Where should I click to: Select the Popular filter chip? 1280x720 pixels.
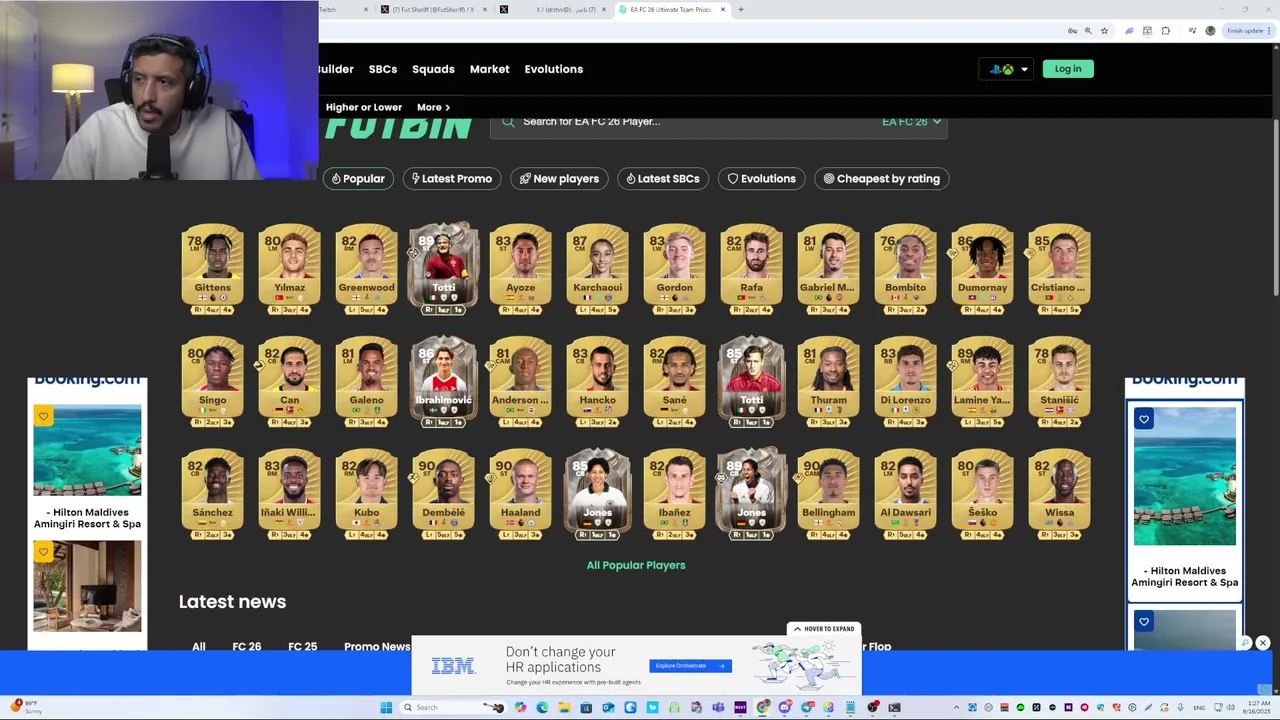click(358, 179)
